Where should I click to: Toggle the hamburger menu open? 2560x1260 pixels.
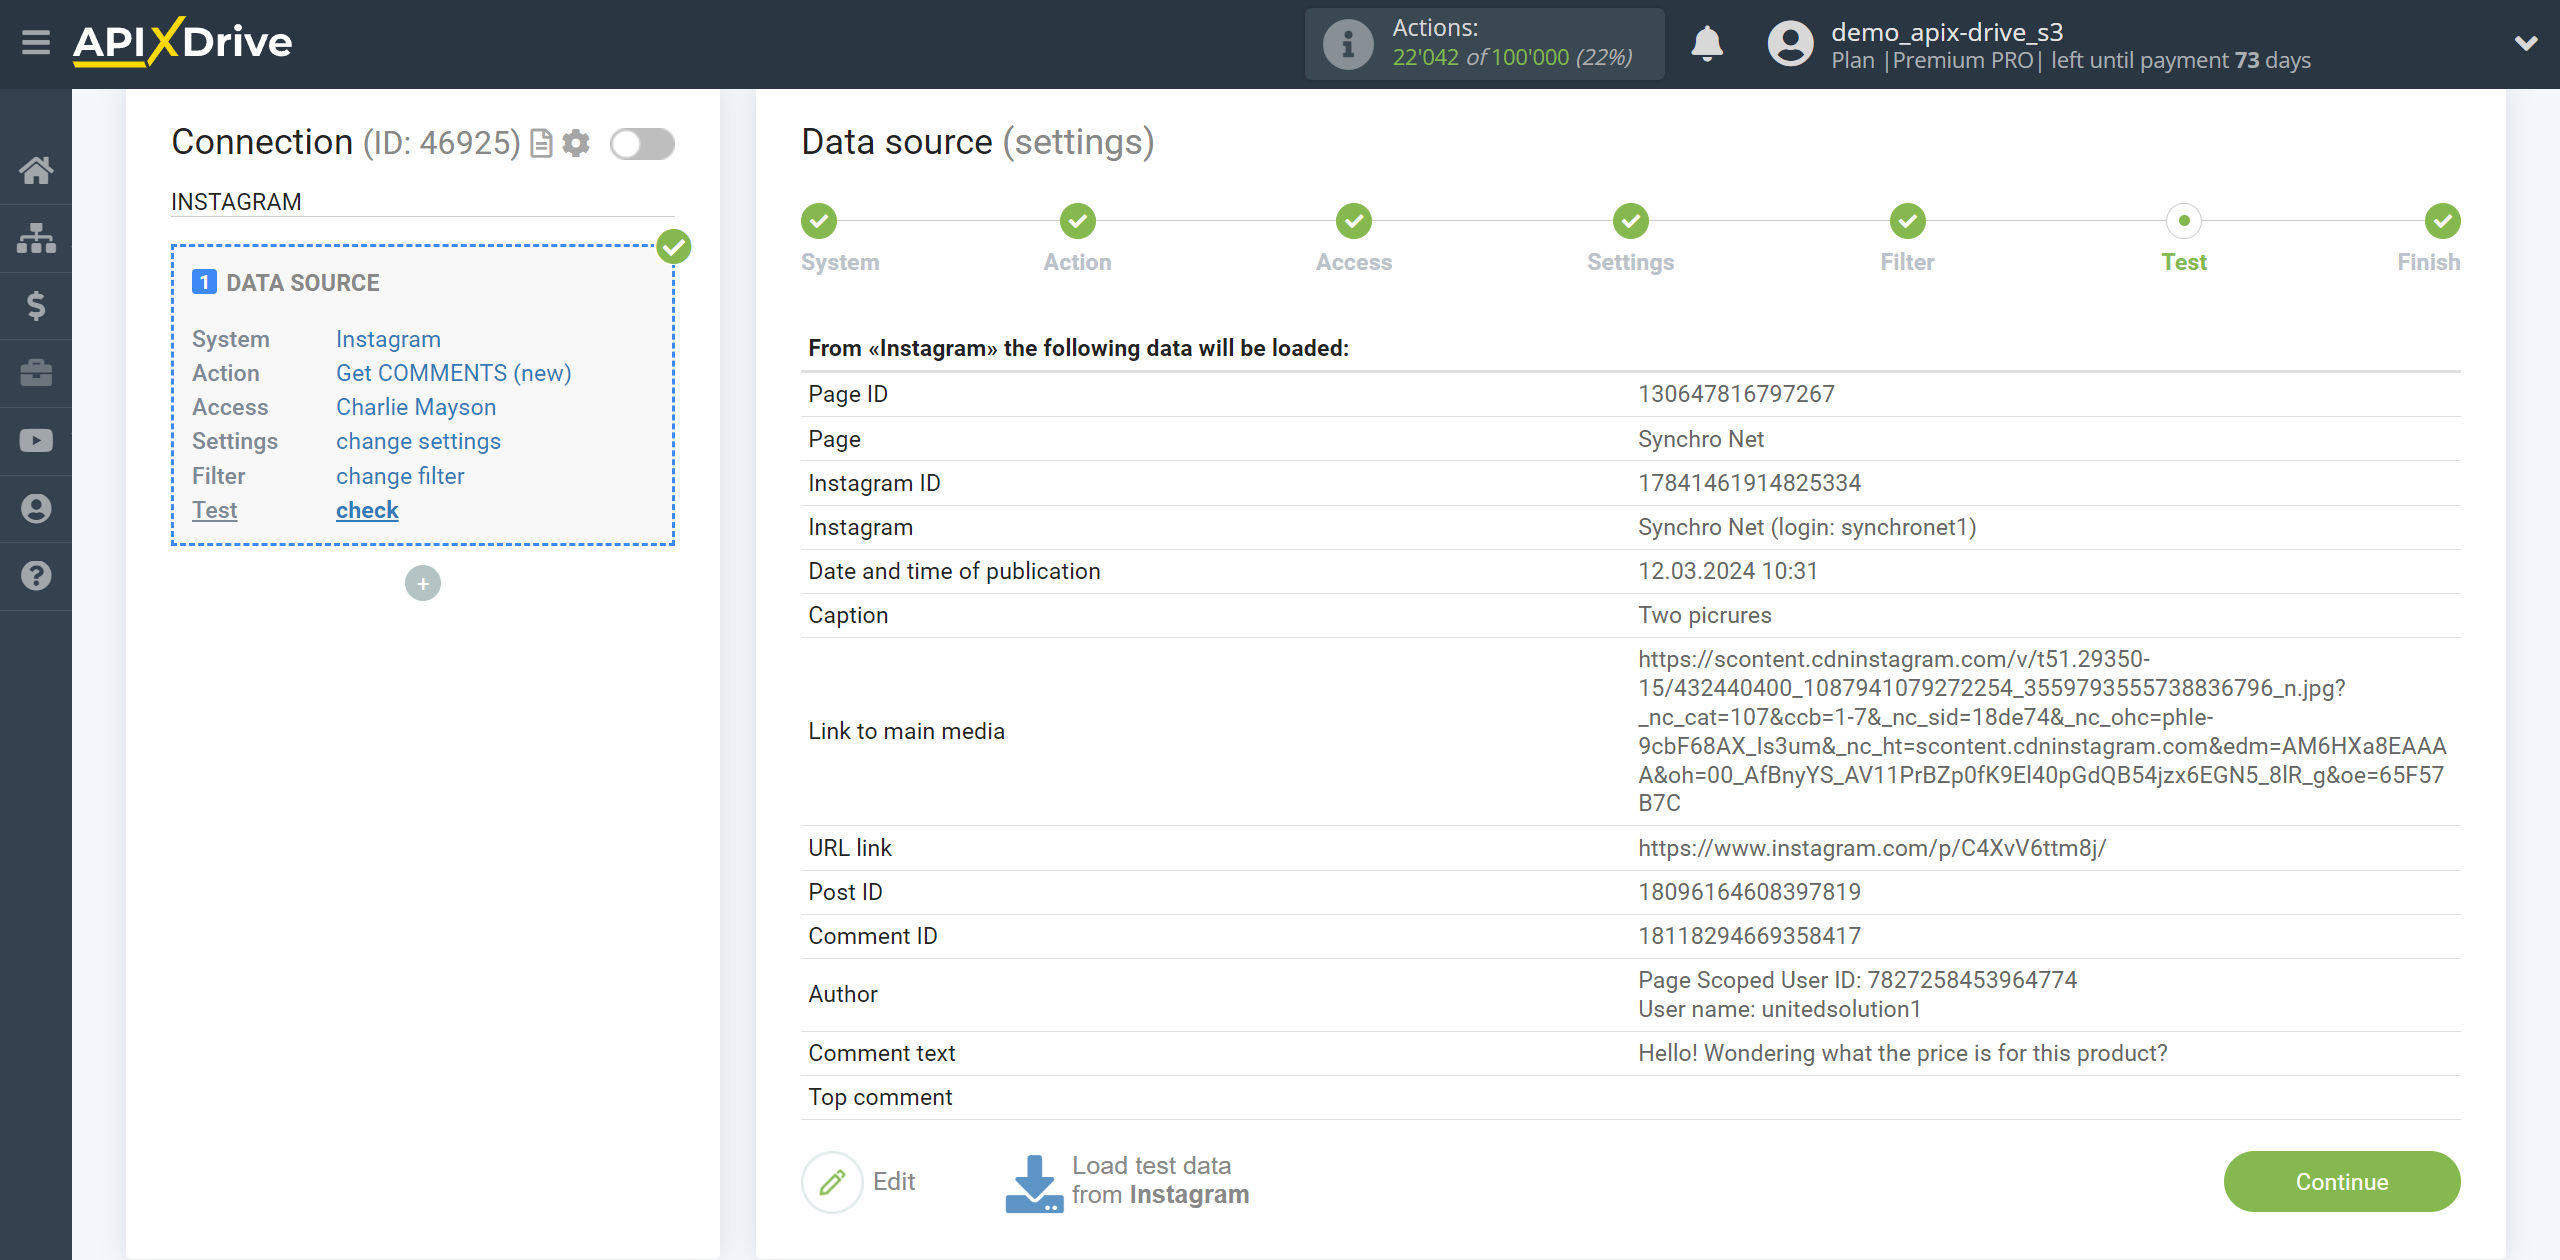[36, 42]
